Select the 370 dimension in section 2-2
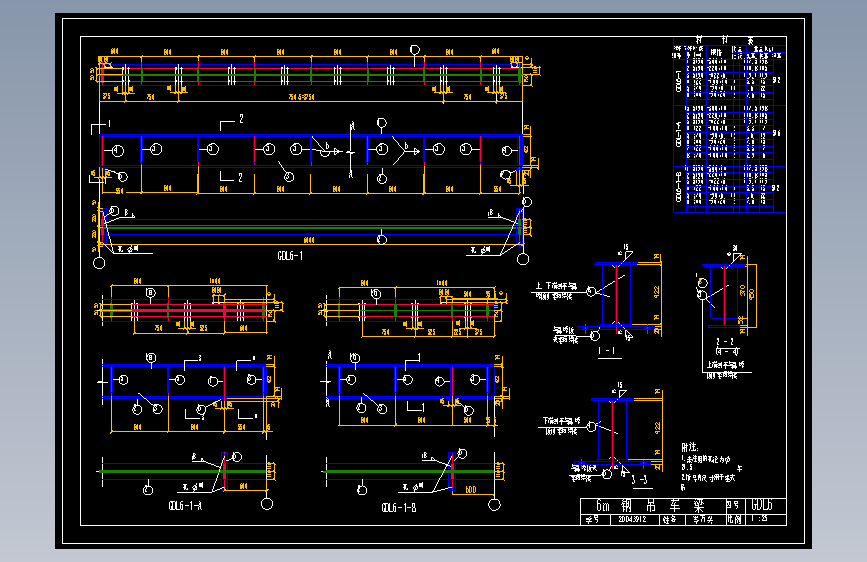The height and width of the screenshot is (562, 867). [743, 290]
